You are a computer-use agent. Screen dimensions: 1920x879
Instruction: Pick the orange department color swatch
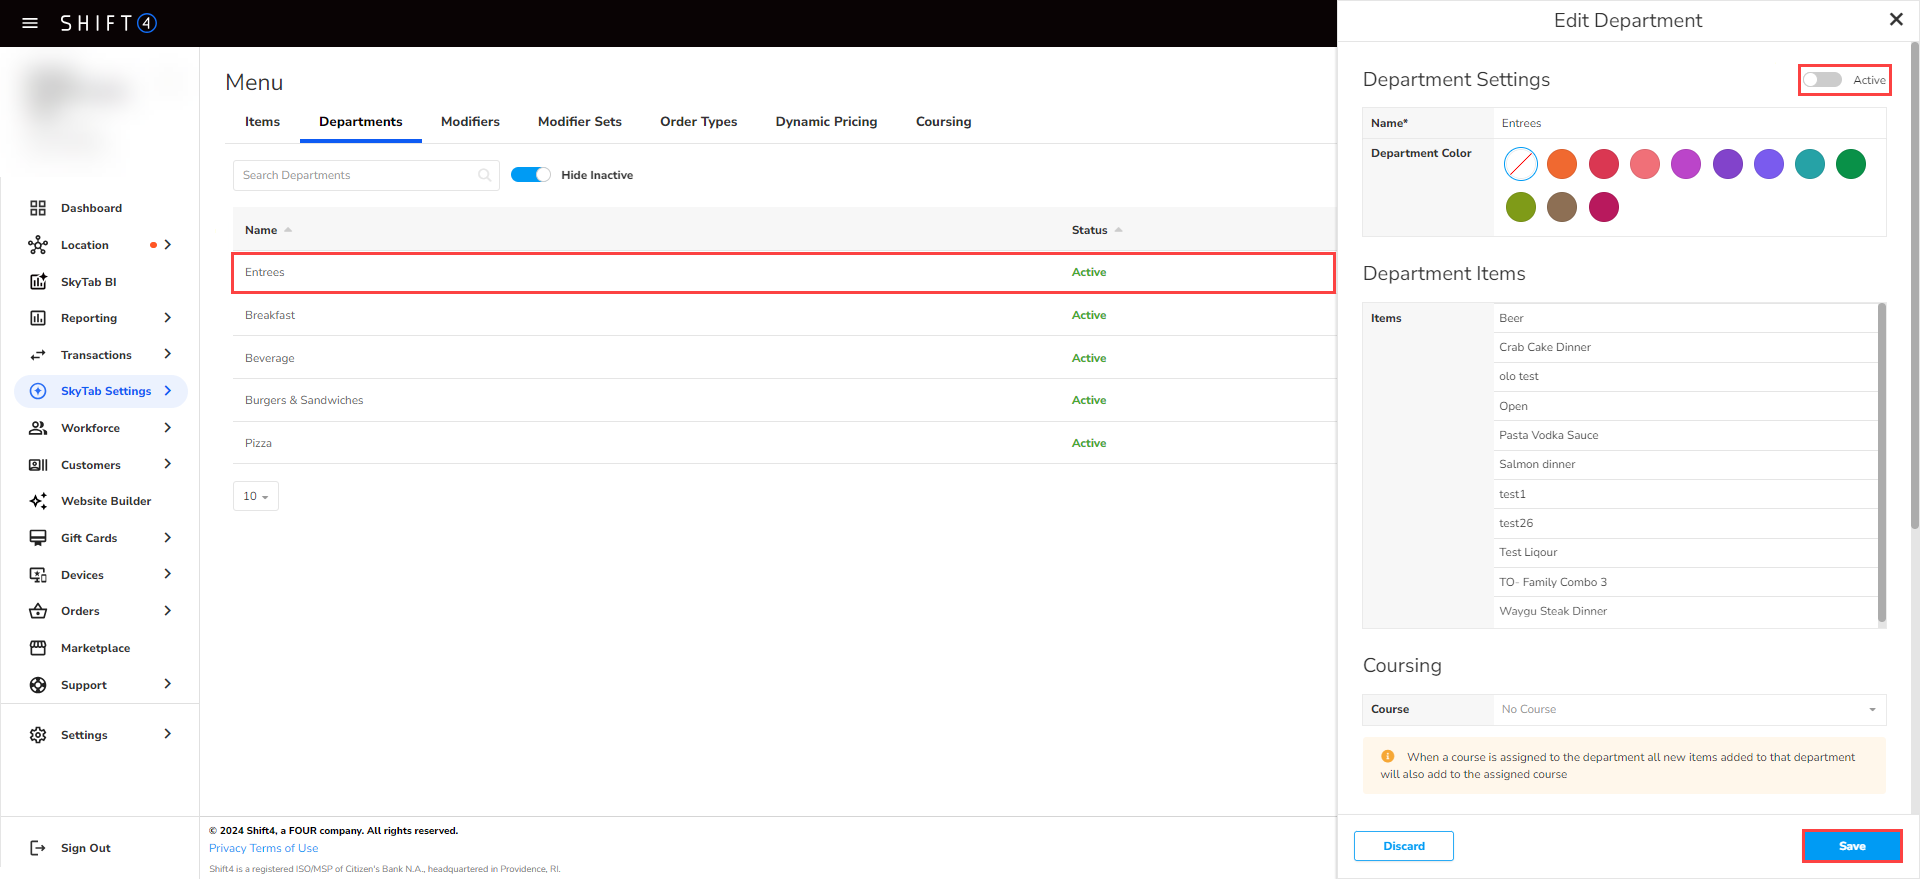[x=1562, y=164]
